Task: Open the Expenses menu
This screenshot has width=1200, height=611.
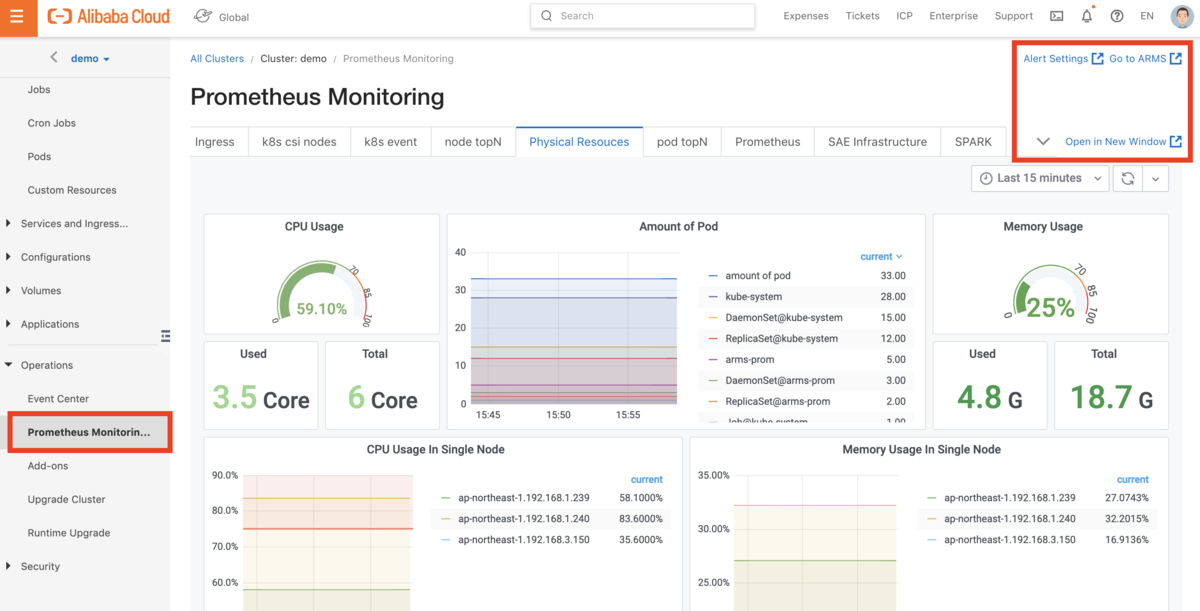Action: pyautogui.click(x=806, y=16)
